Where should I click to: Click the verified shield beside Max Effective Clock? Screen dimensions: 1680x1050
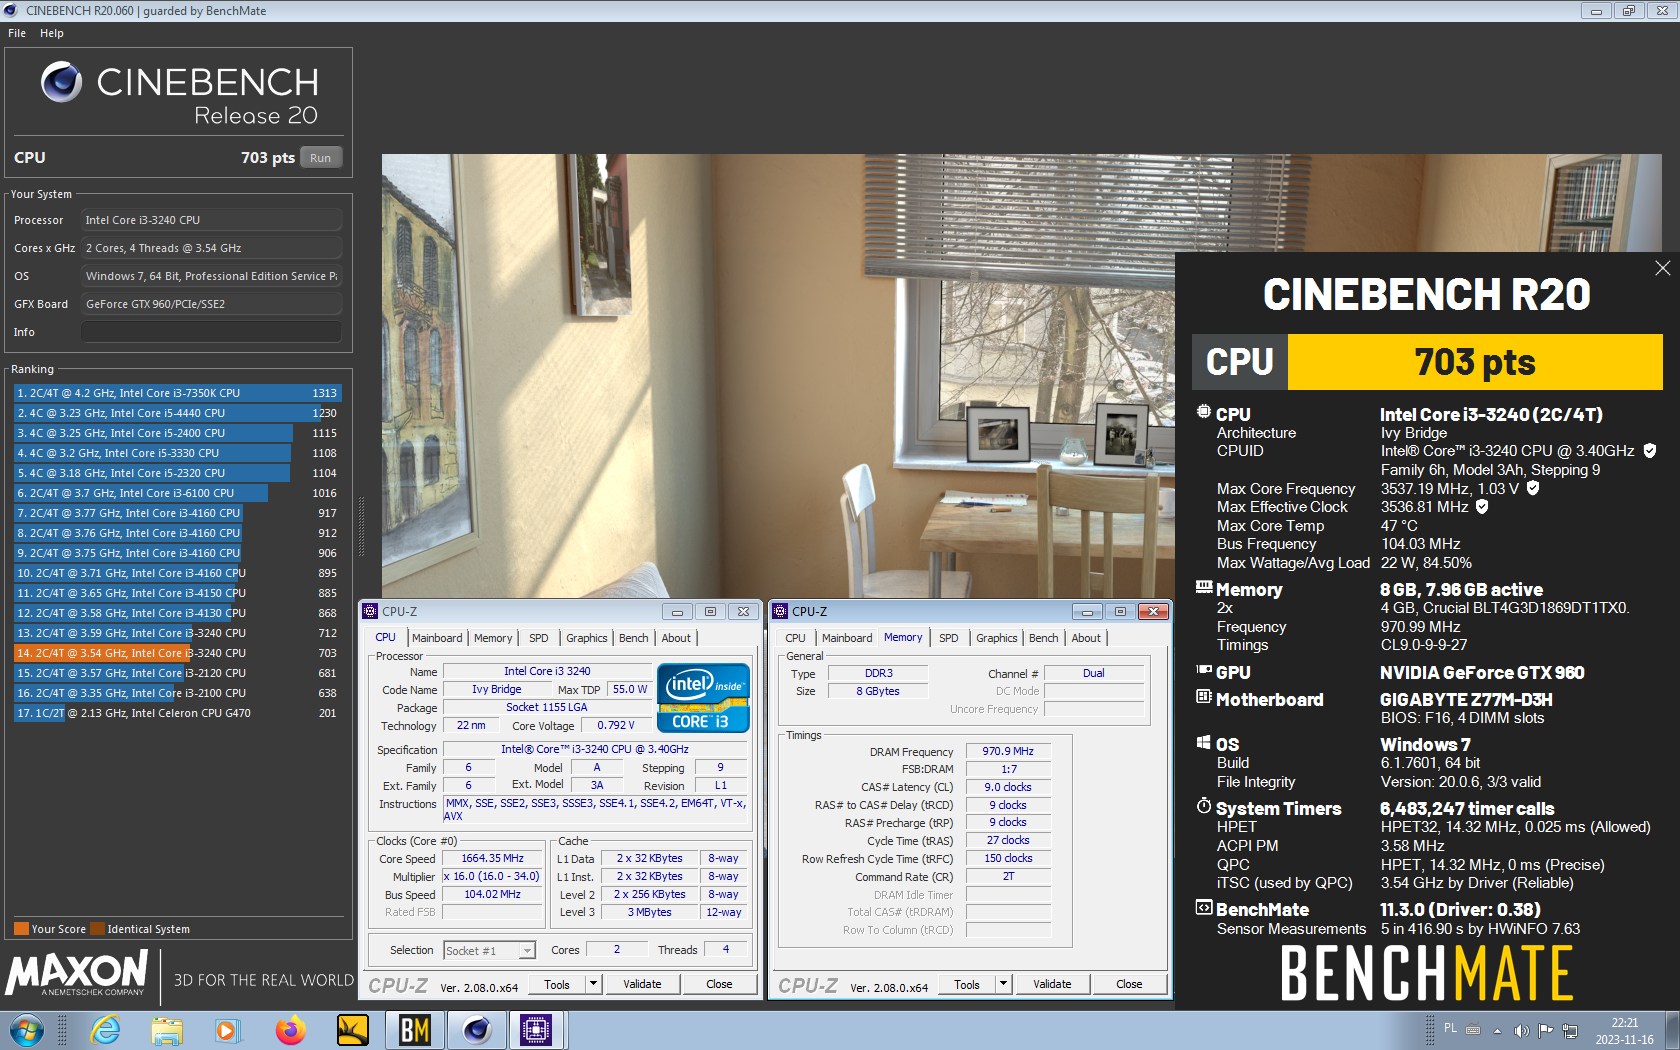1482,506
